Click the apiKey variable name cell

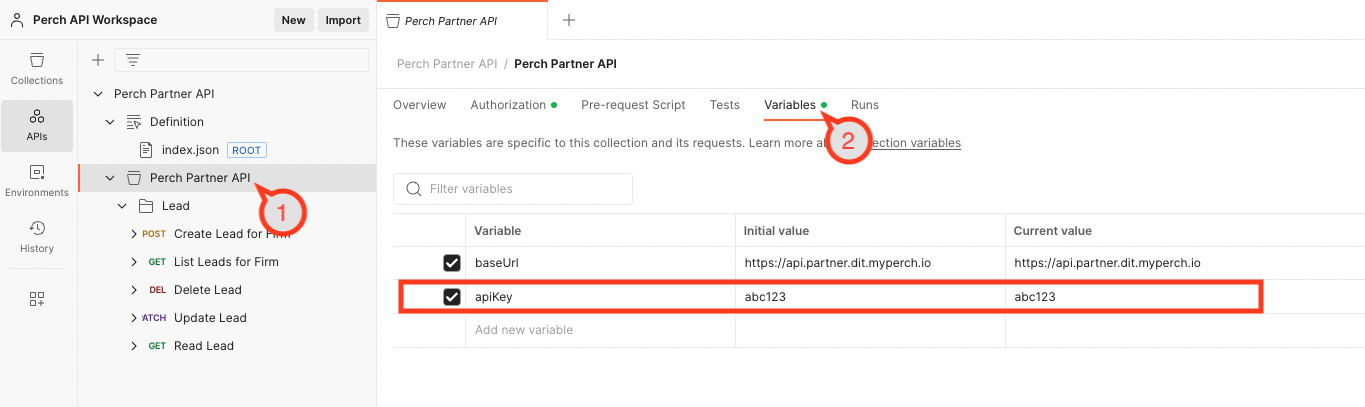[600, 297]
